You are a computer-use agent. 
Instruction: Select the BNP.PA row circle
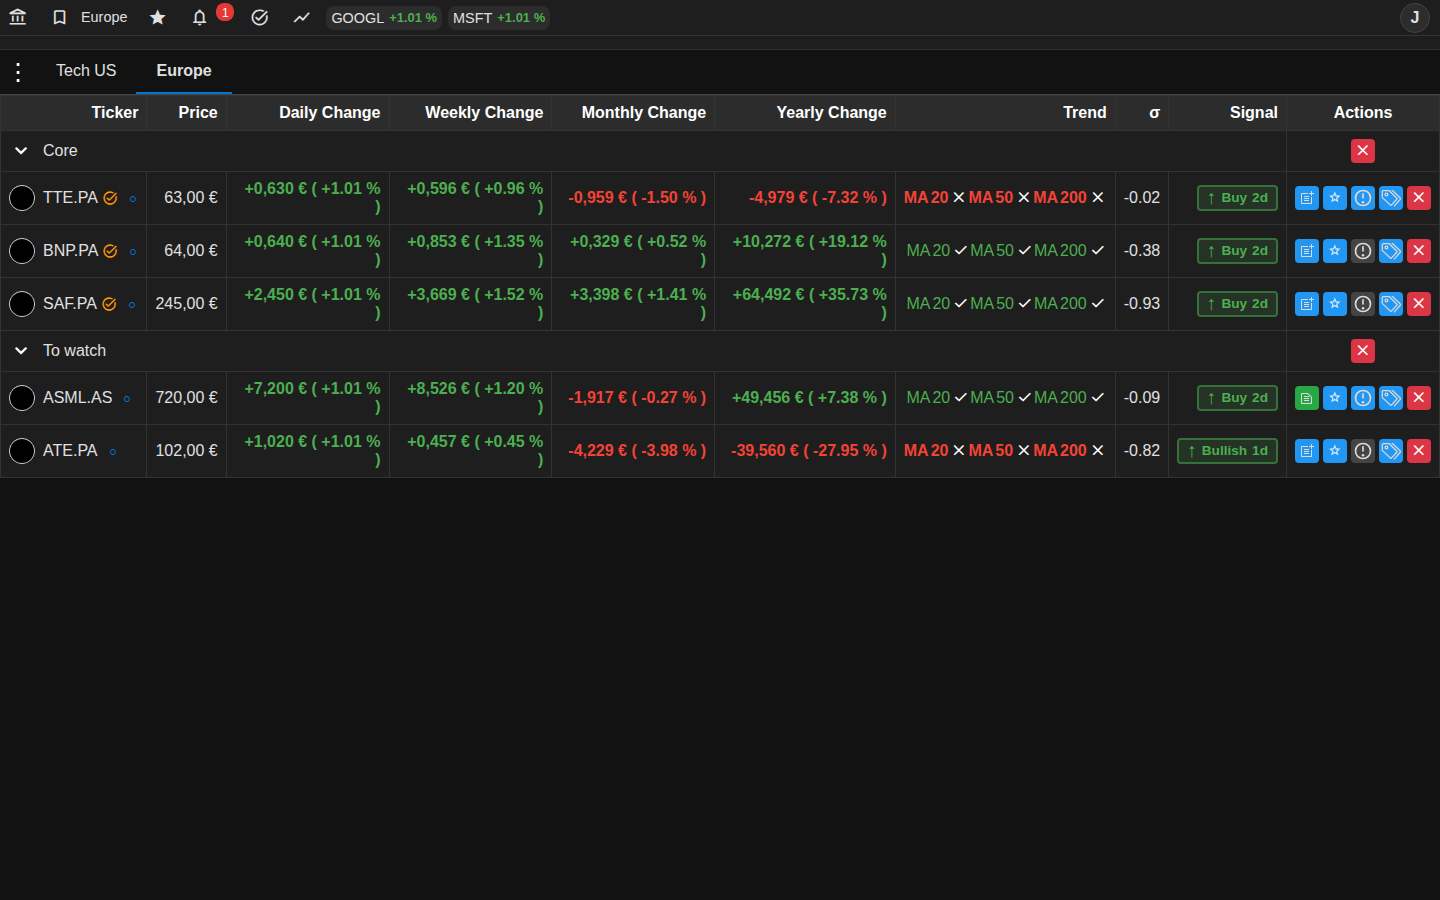pyautogui.click(x=22, y=251)
